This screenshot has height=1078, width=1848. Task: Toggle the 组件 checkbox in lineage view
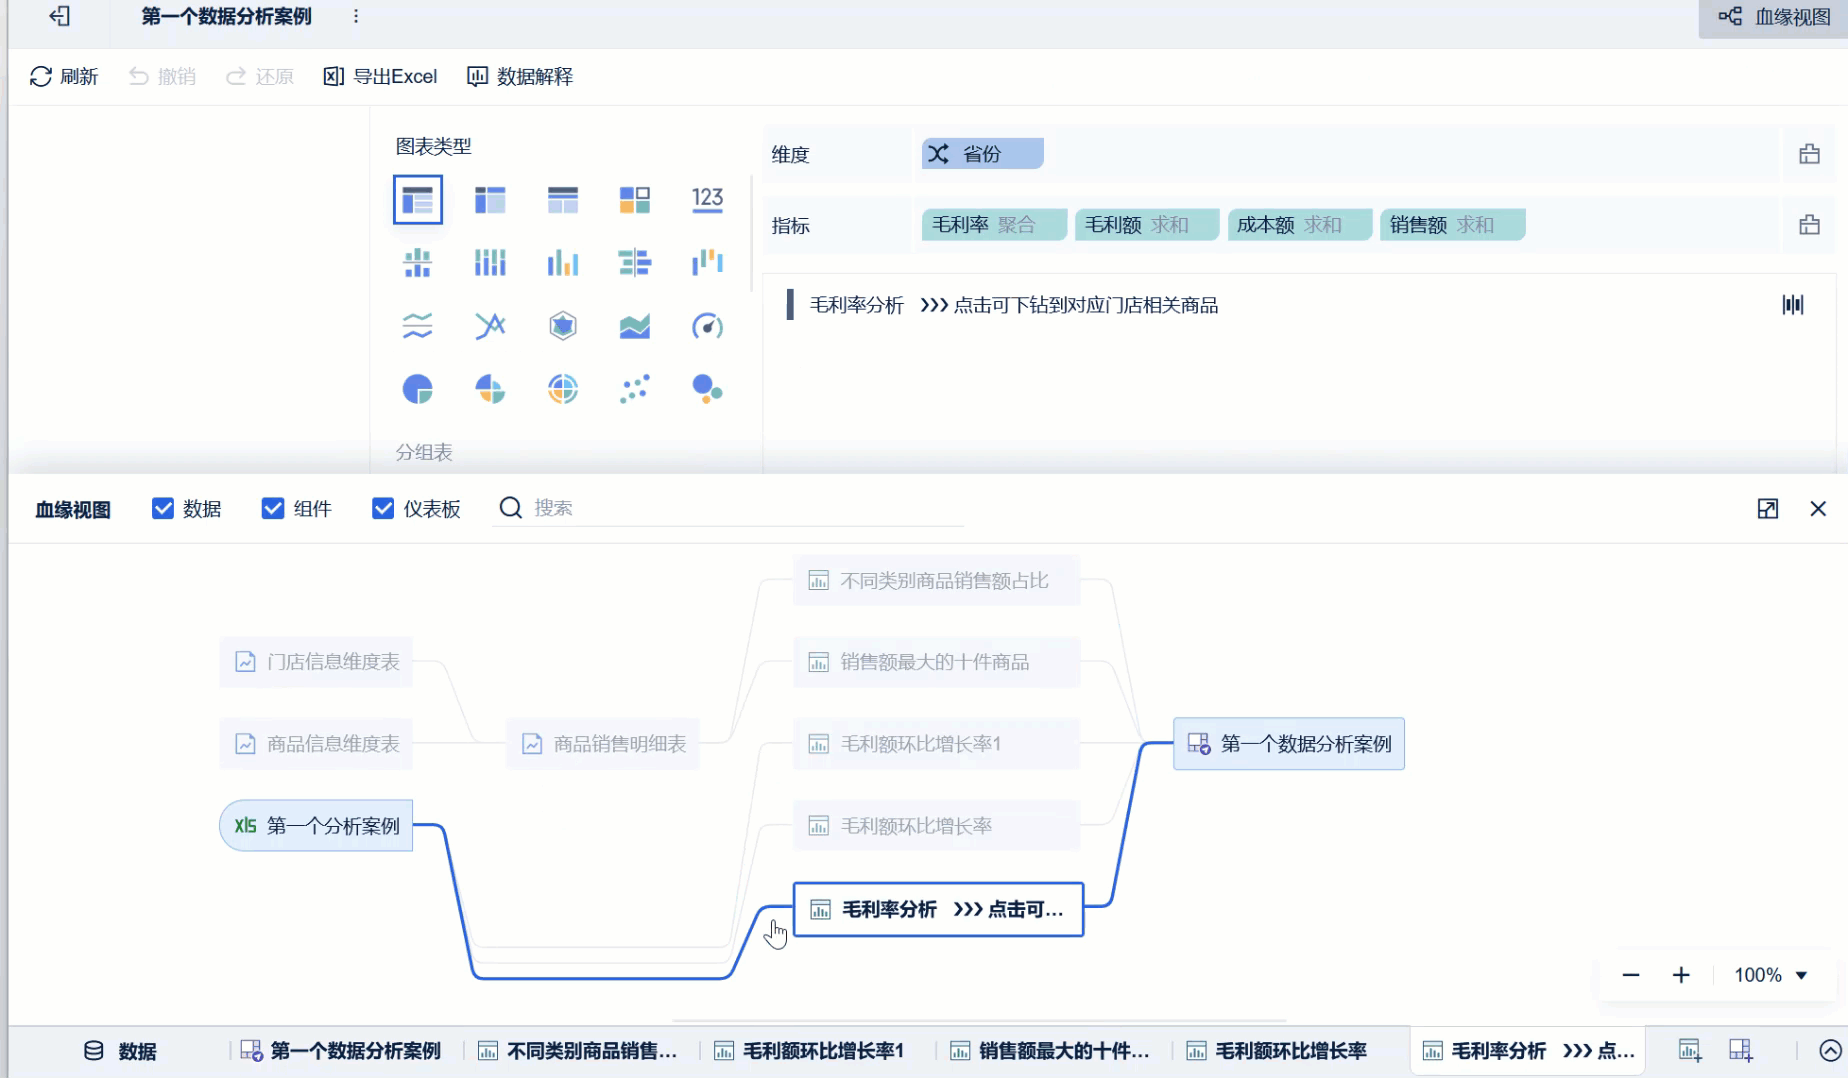coord(273,509)
